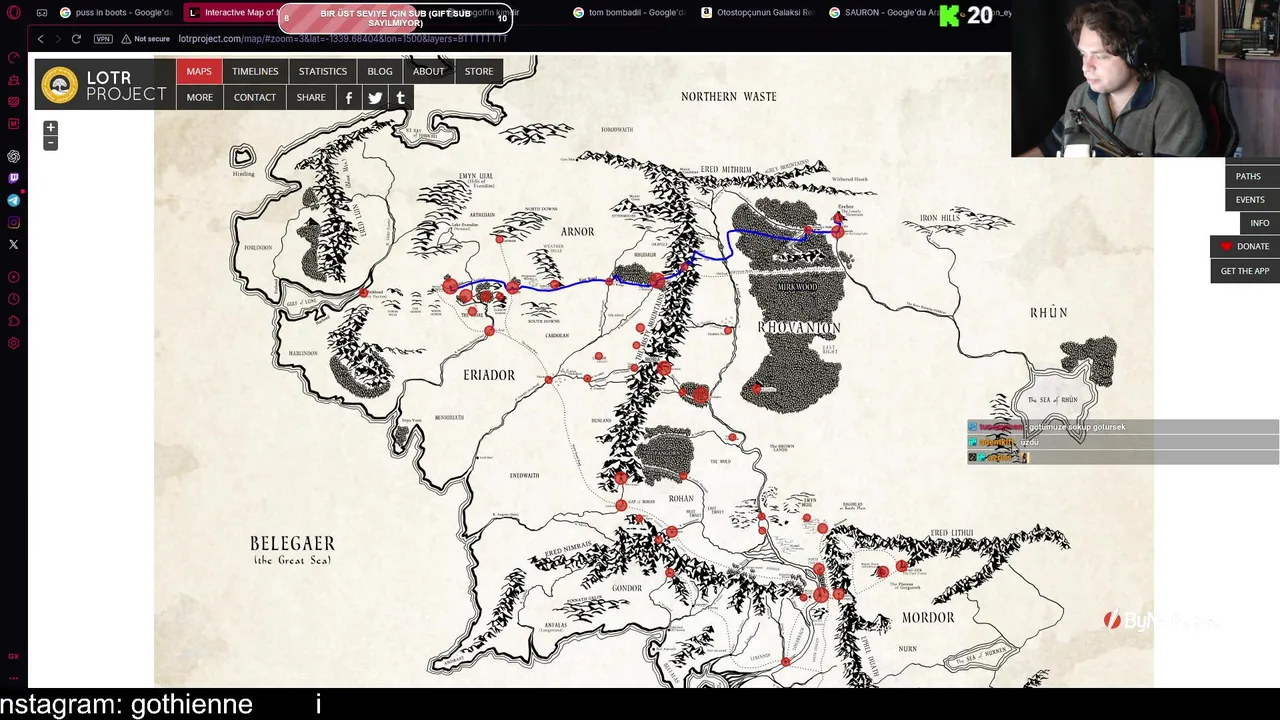Toggle the VPN badge in address bar
This screenshot has width=1280, height=720.
point(103,39)
